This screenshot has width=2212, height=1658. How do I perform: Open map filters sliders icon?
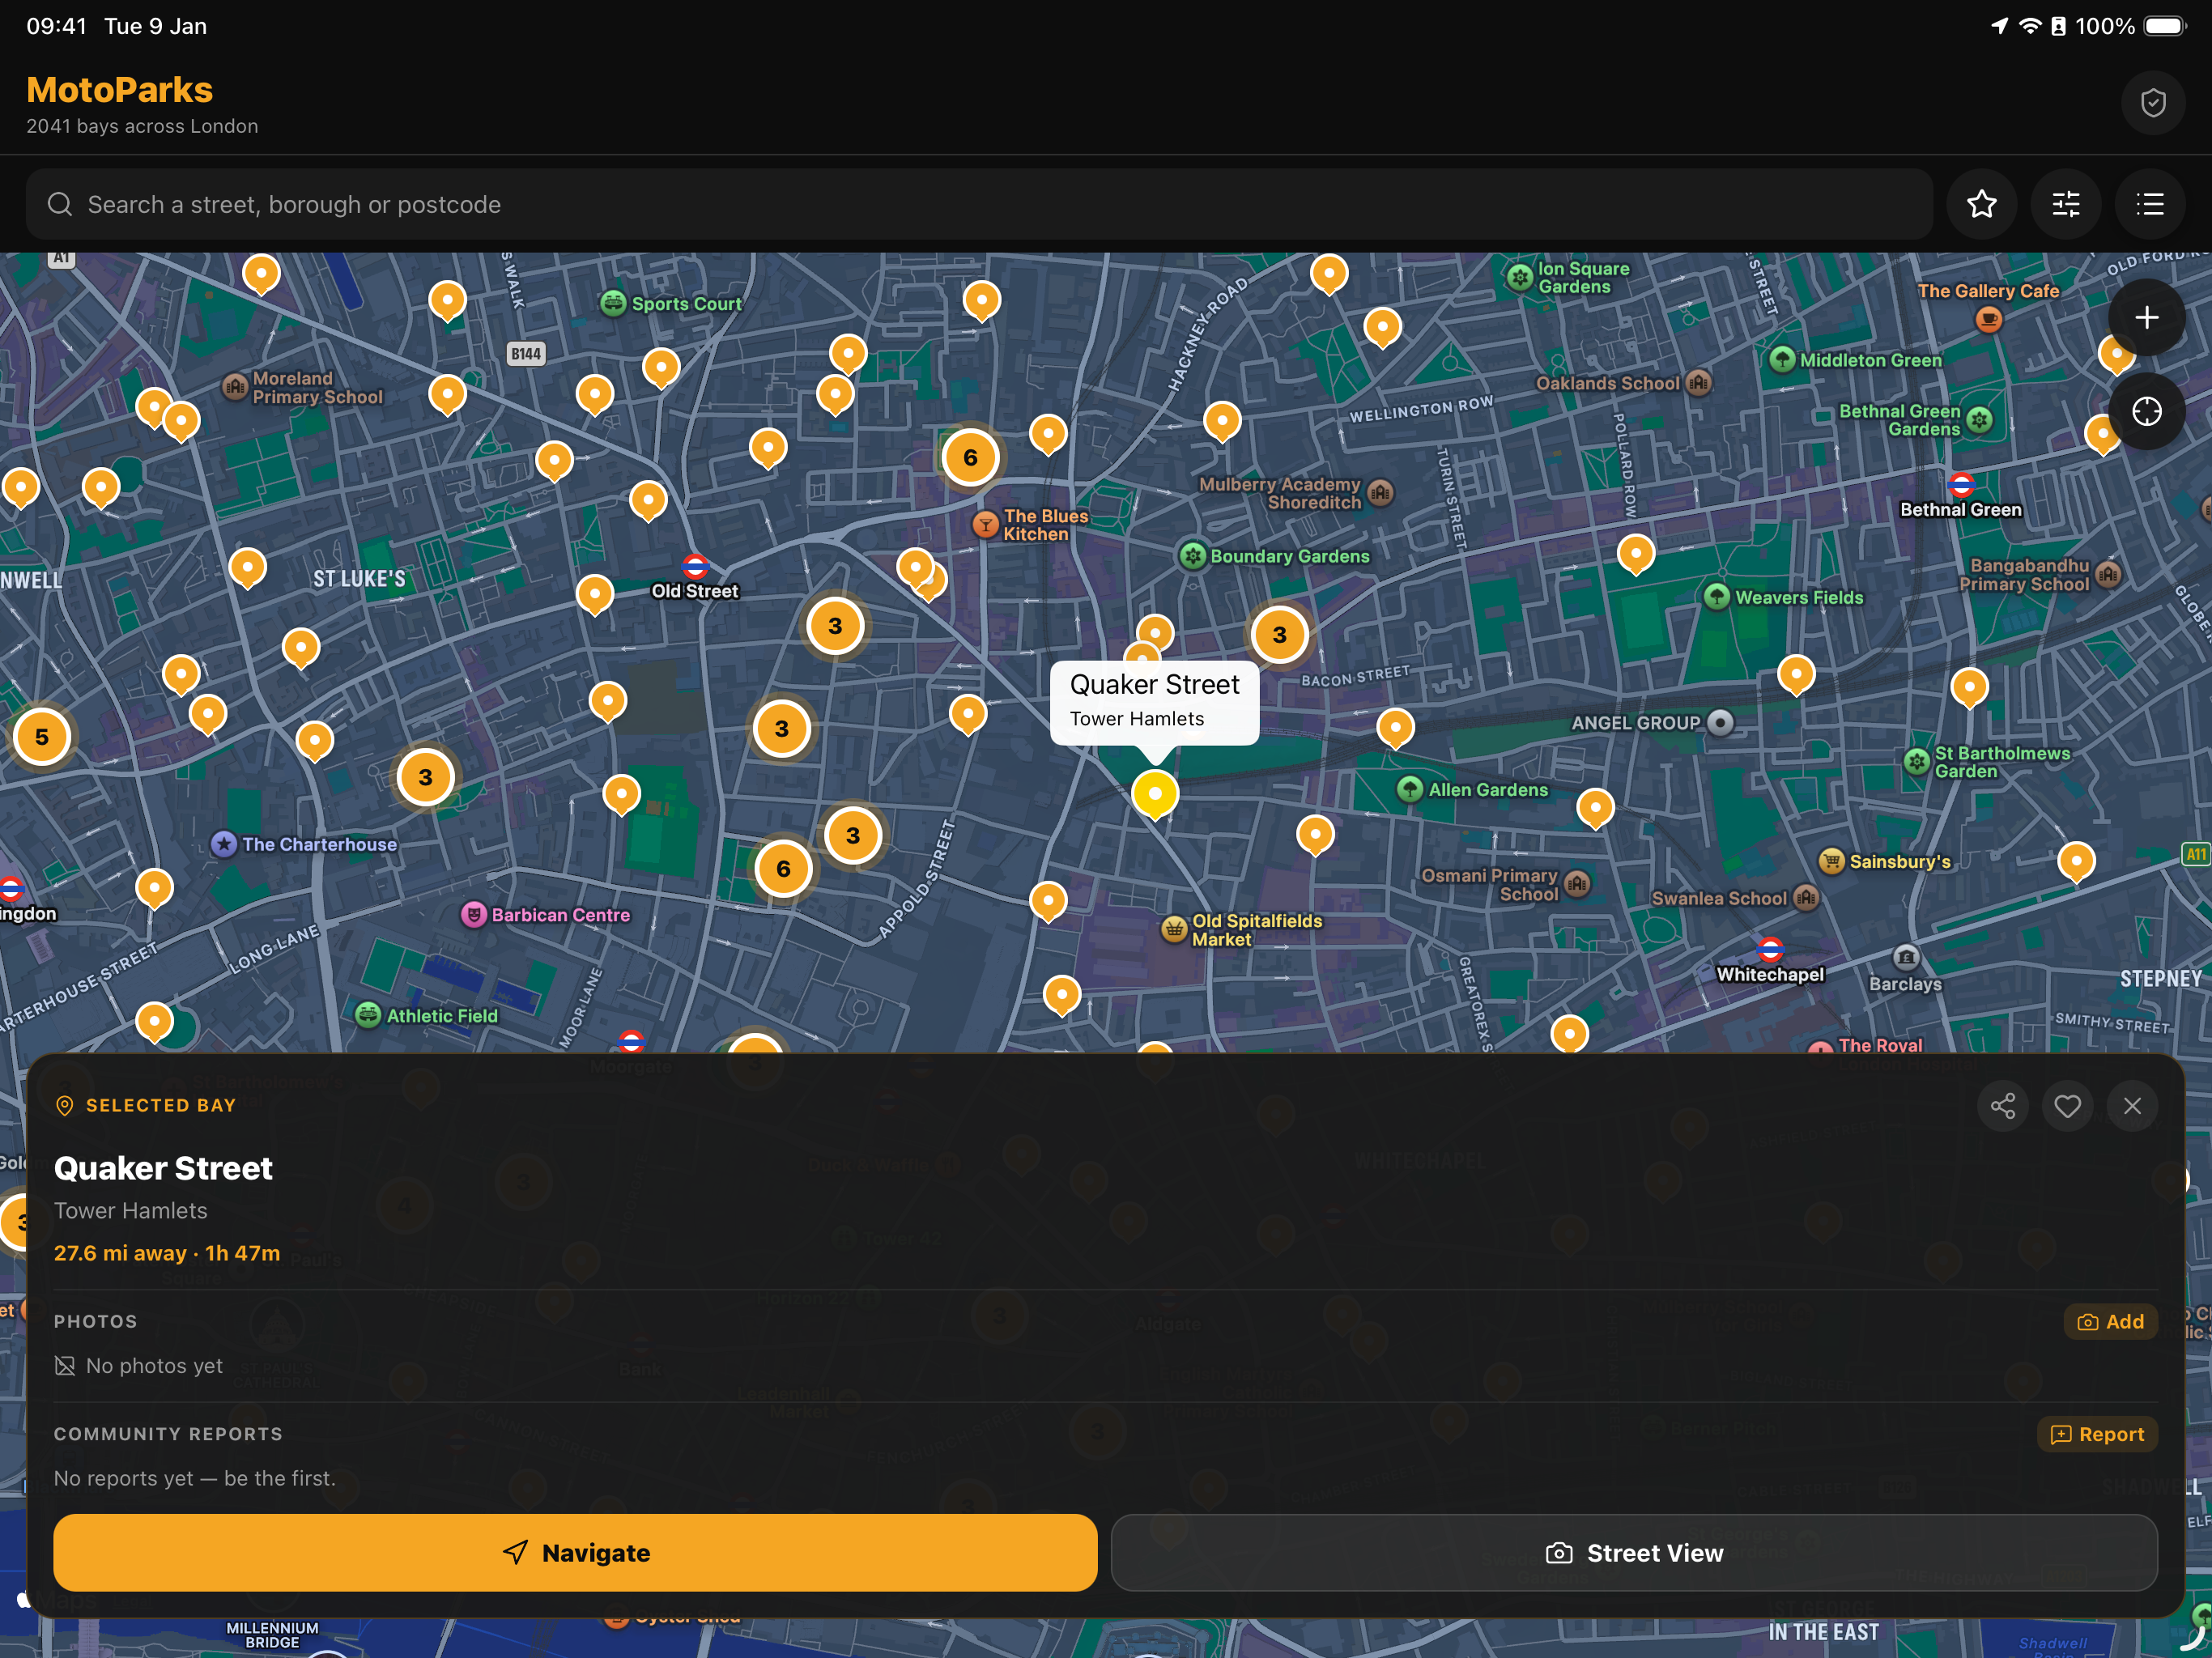(2066, 204)
